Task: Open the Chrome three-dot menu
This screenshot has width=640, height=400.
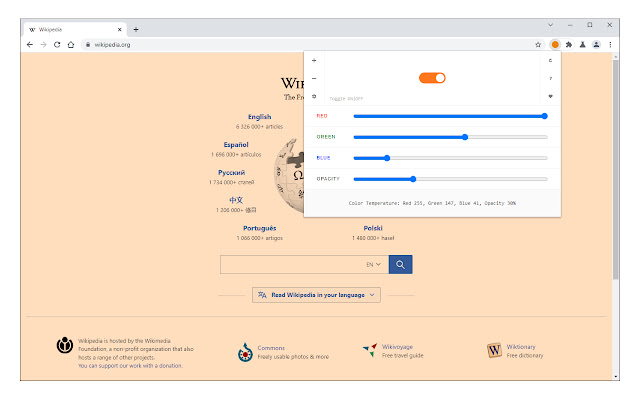Action: point(610,44)
